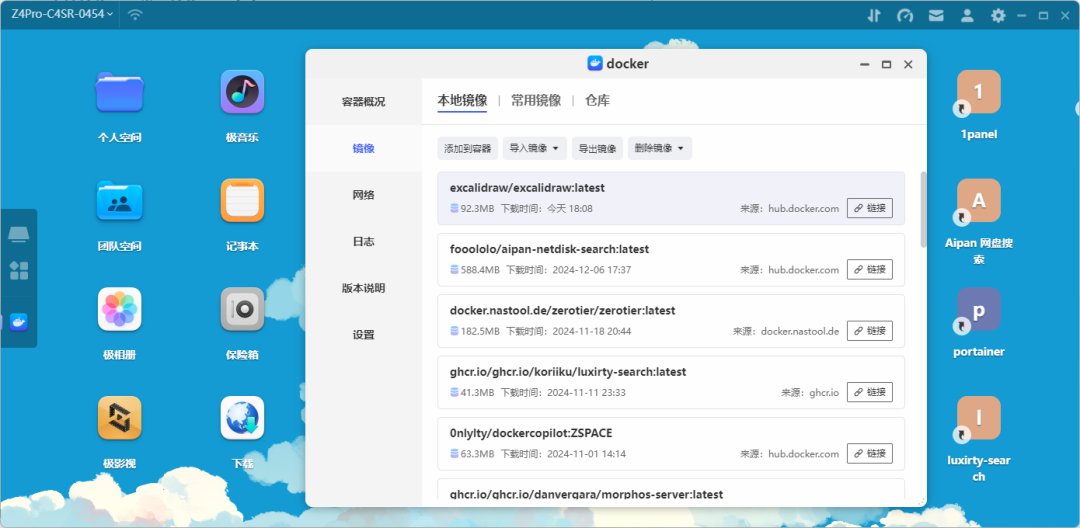Maximize the docker window
This screenshot has width=1080, height=528.
(x=886, y=64)
